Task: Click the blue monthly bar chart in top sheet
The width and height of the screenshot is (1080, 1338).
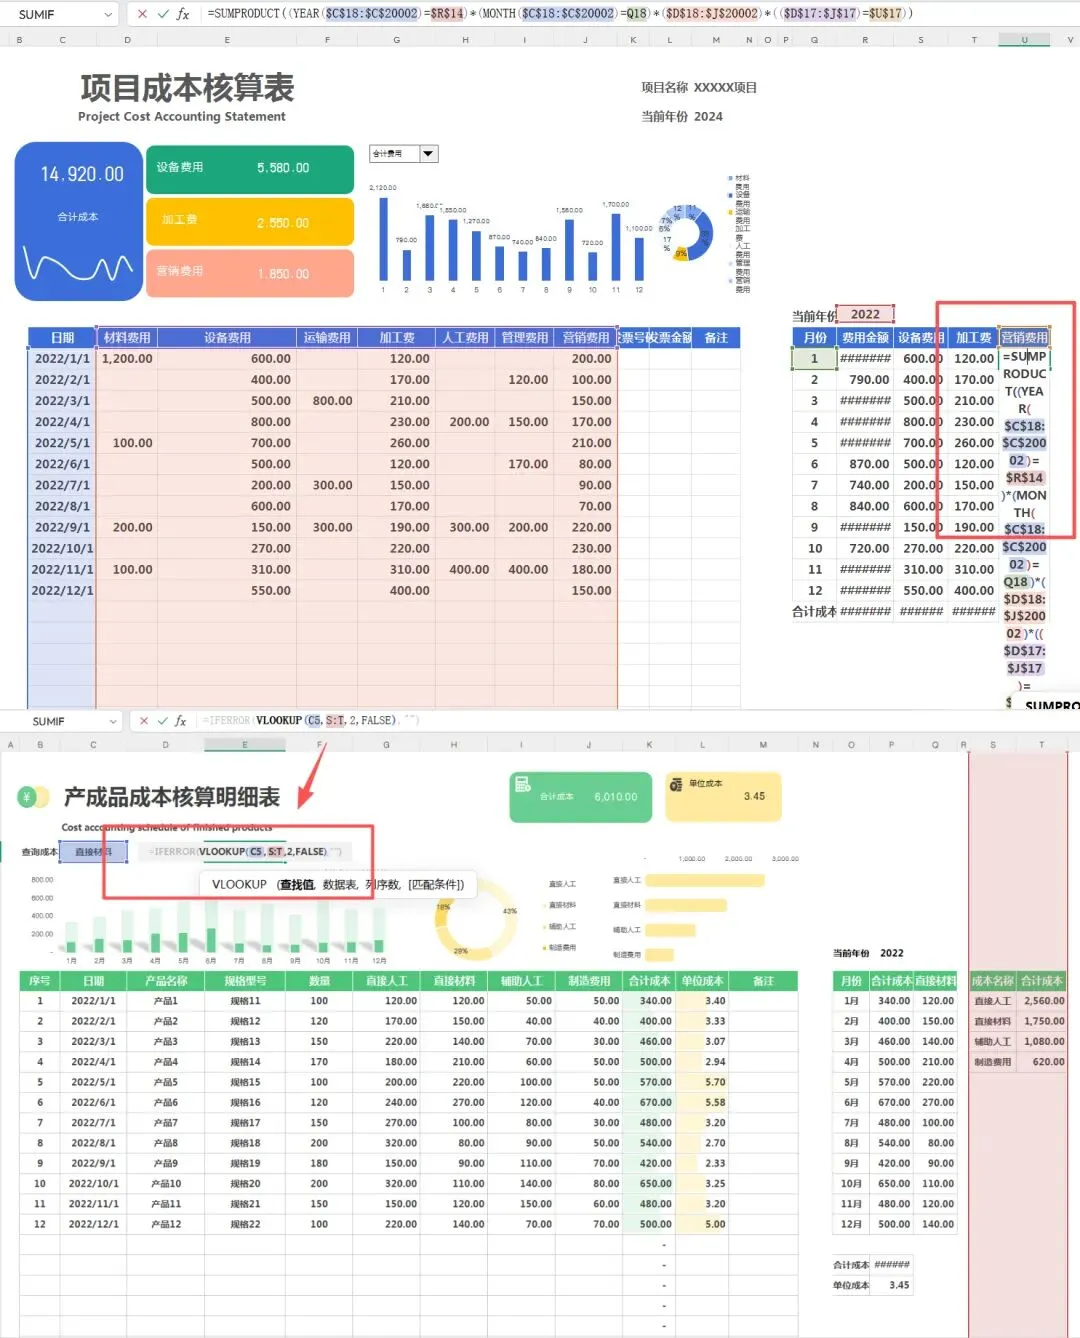Action: 510,240
